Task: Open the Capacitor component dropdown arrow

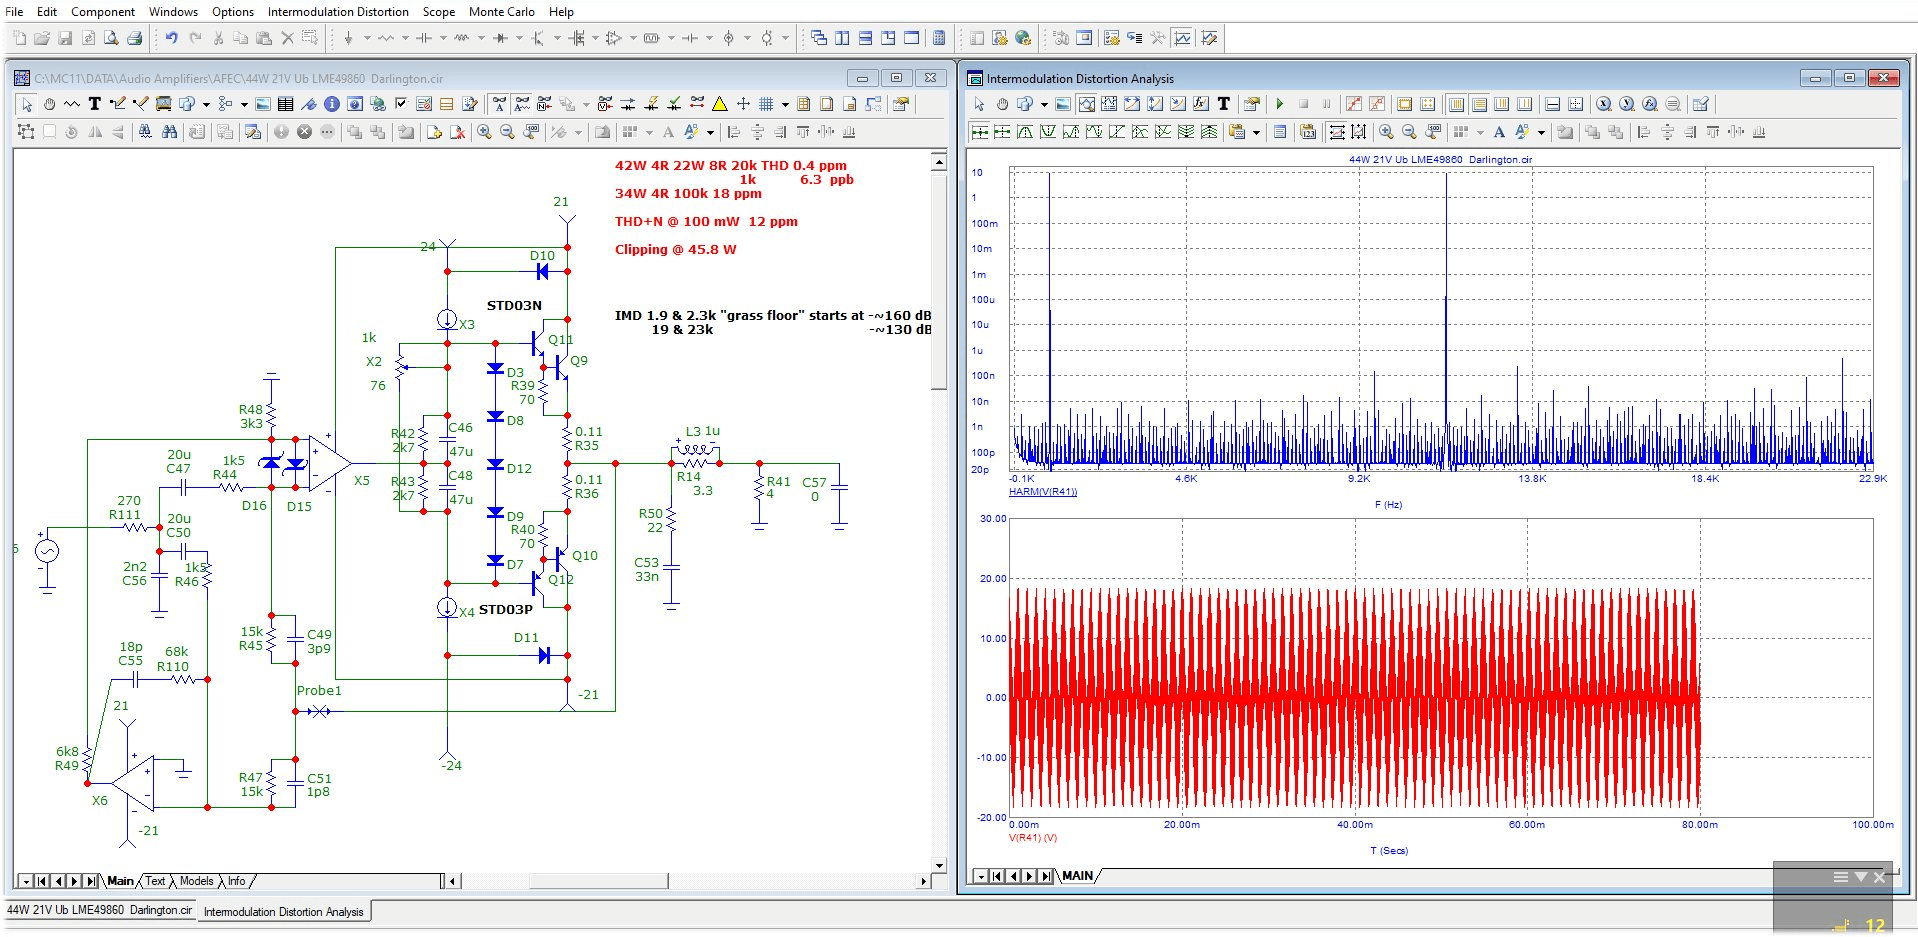Action: (x=443, y=38)
